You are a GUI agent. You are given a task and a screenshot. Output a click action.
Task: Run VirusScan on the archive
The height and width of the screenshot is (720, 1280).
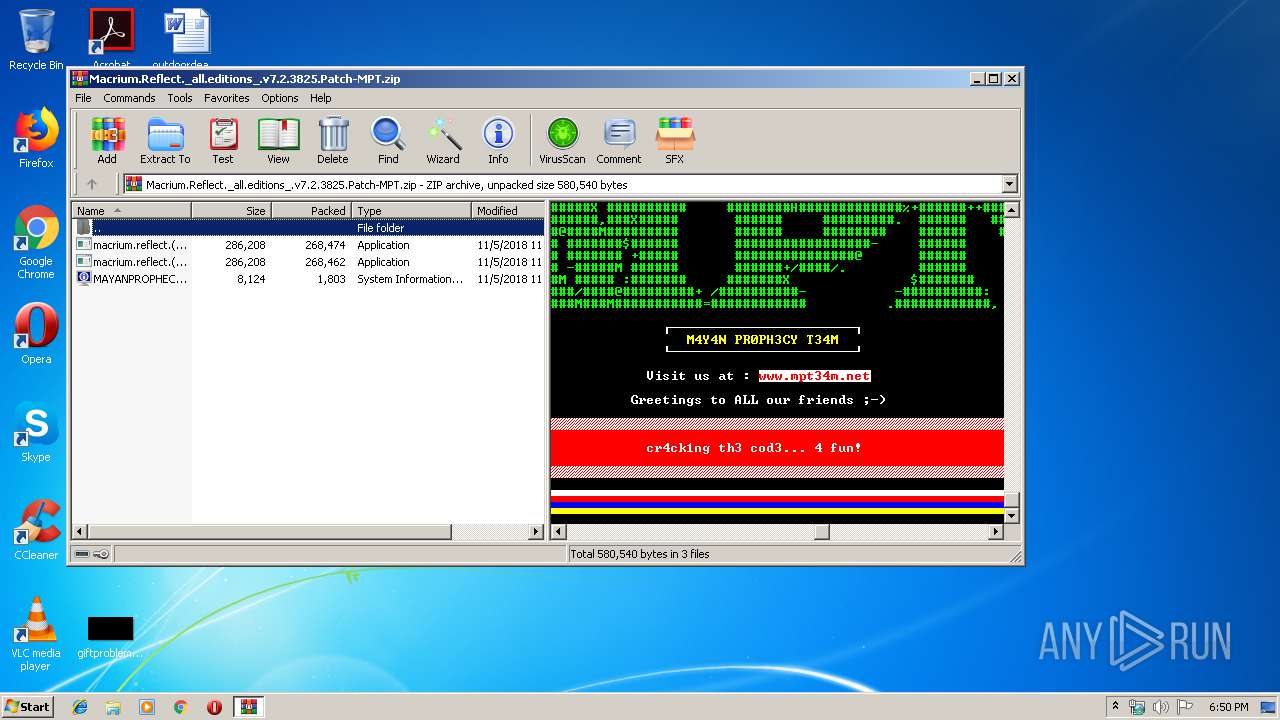click(562, 141)
